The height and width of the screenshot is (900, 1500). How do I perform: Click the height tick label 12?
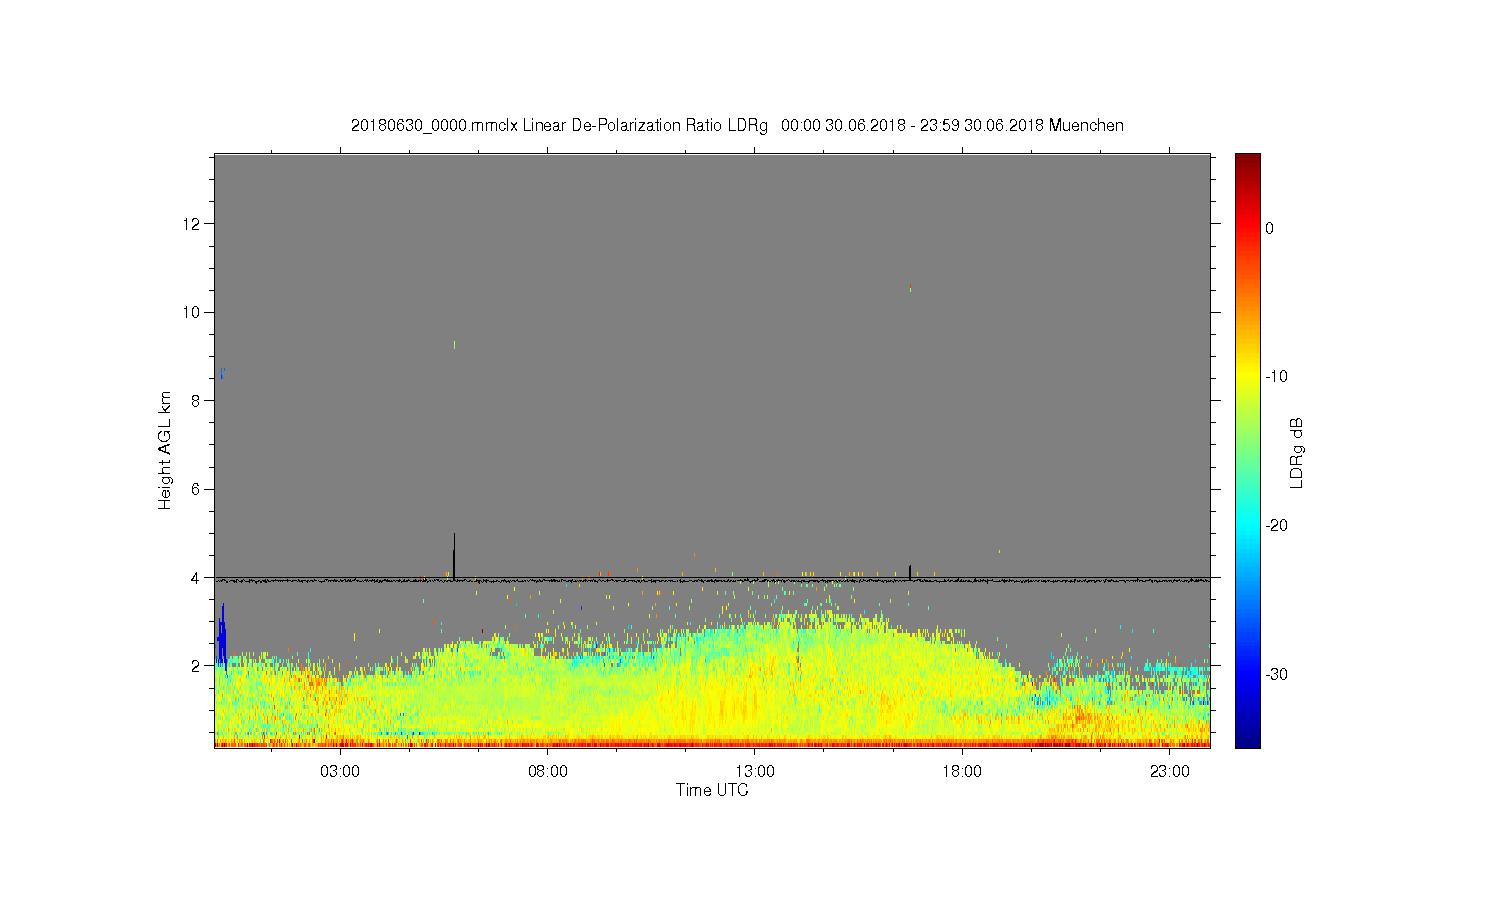(x=191, y=224)
